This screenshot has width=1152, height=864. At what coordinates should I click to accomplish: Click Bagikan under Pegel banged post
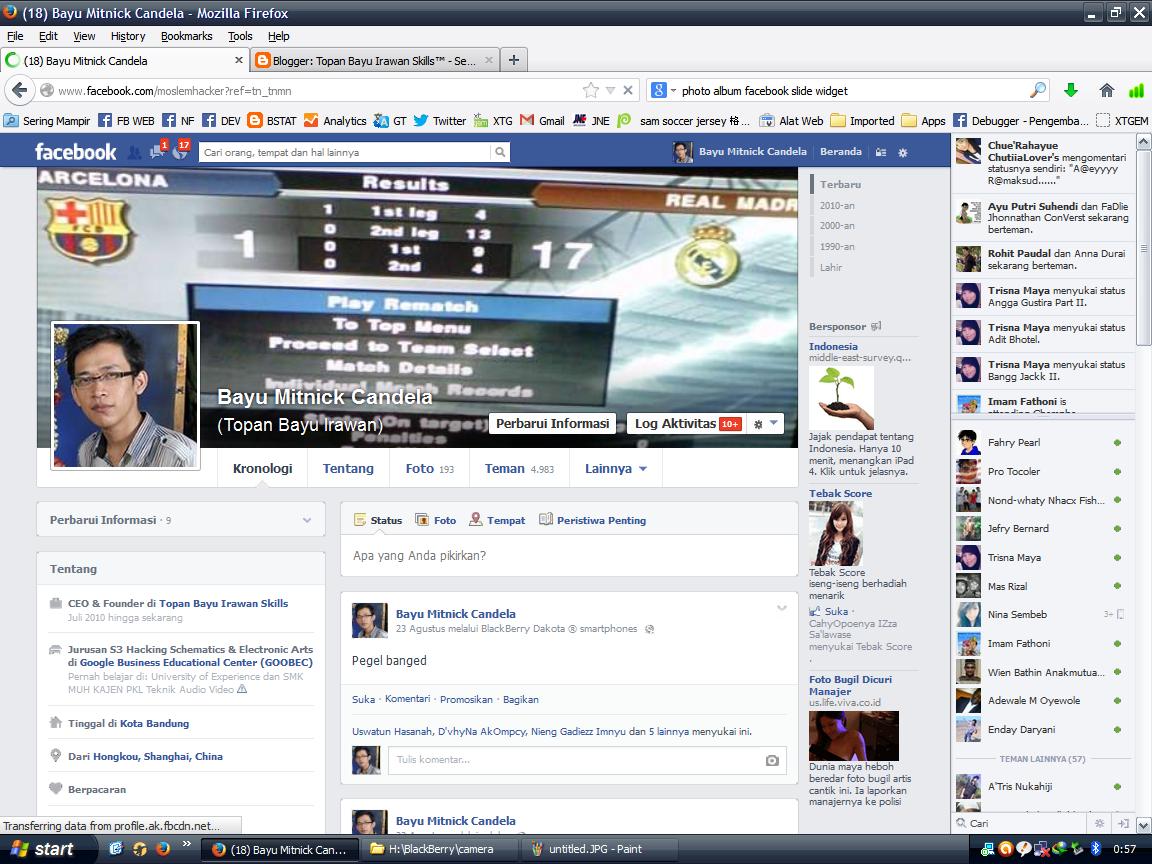[520, 699]
